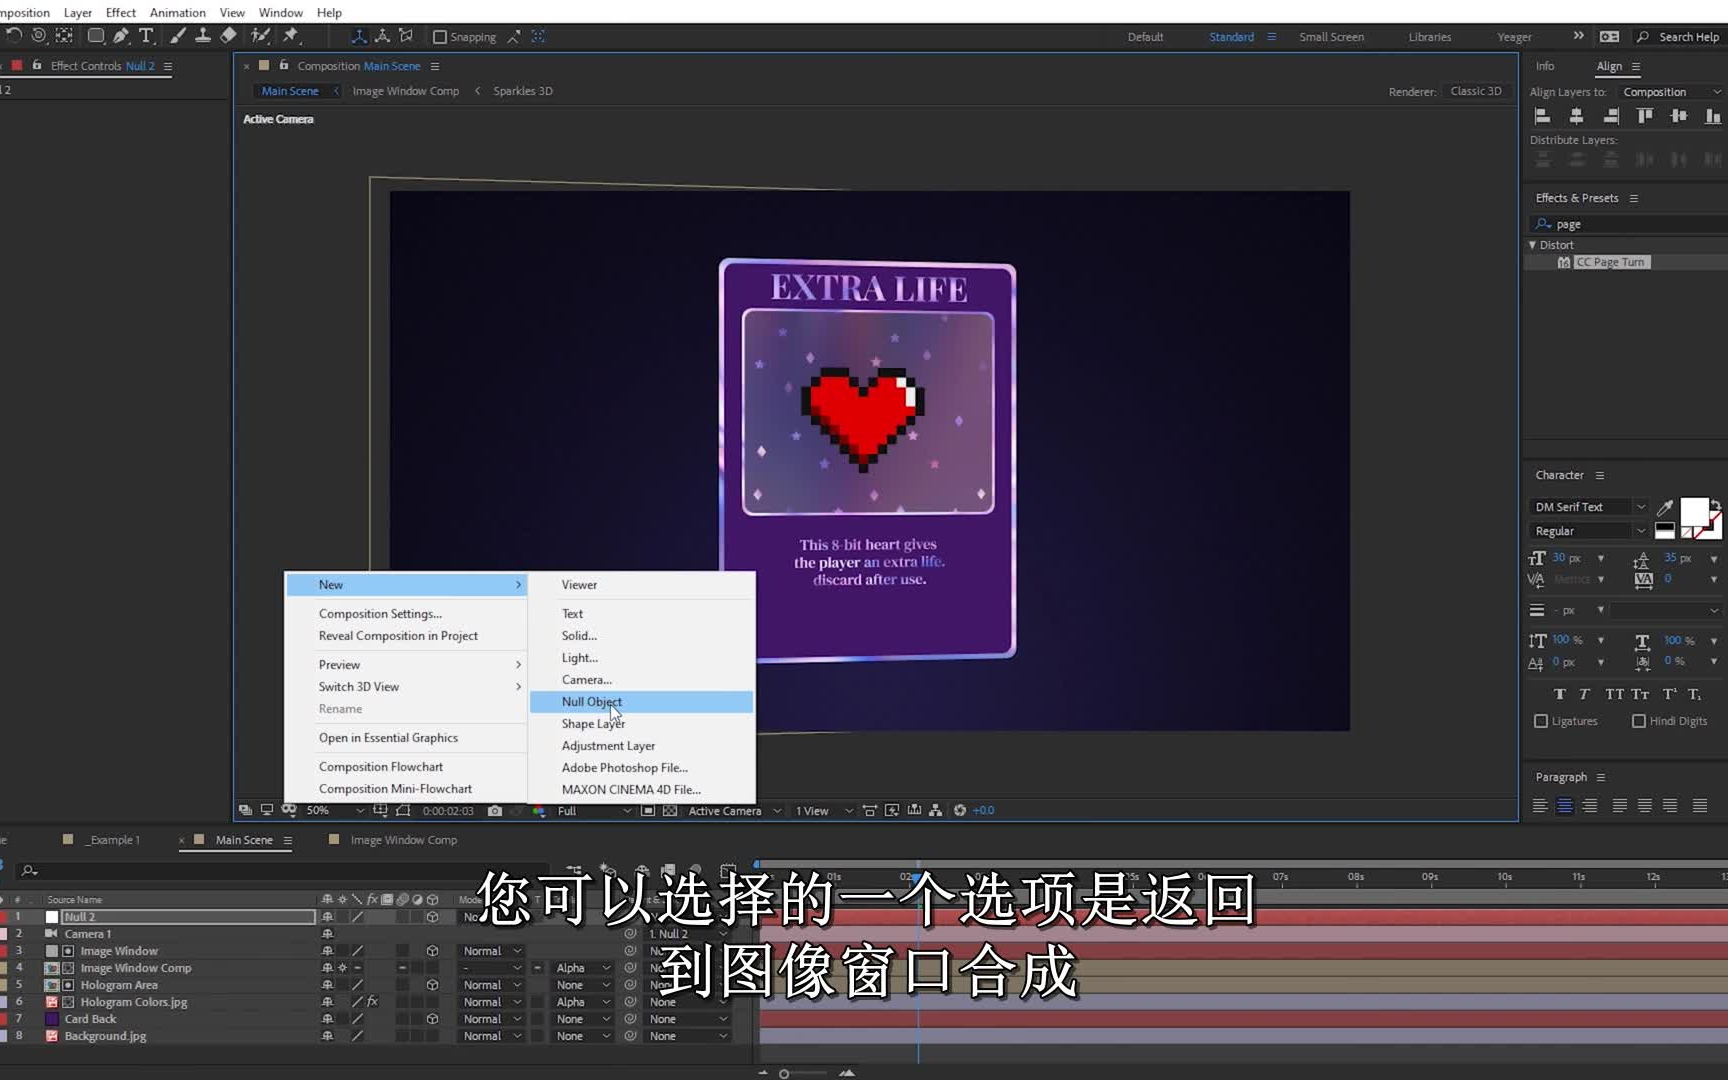Screen dimensions: 1728x1080
Task: Select the Puppet Pin tool
Action: click(x=291, y=36)
